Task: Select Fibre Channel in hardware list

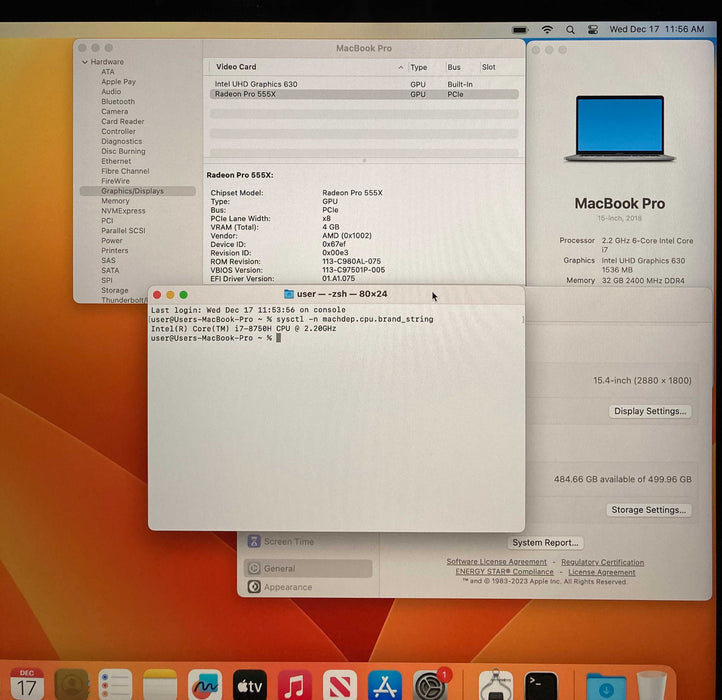Action: pos(125,171)
